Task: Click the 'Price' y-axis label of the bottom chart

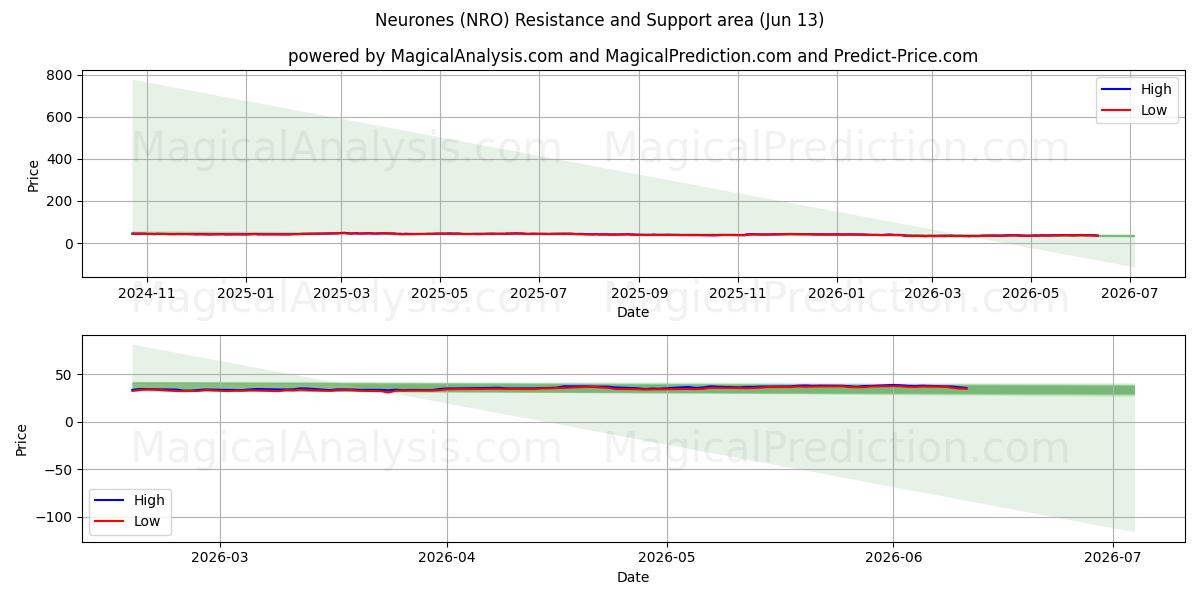Action: 22,439
